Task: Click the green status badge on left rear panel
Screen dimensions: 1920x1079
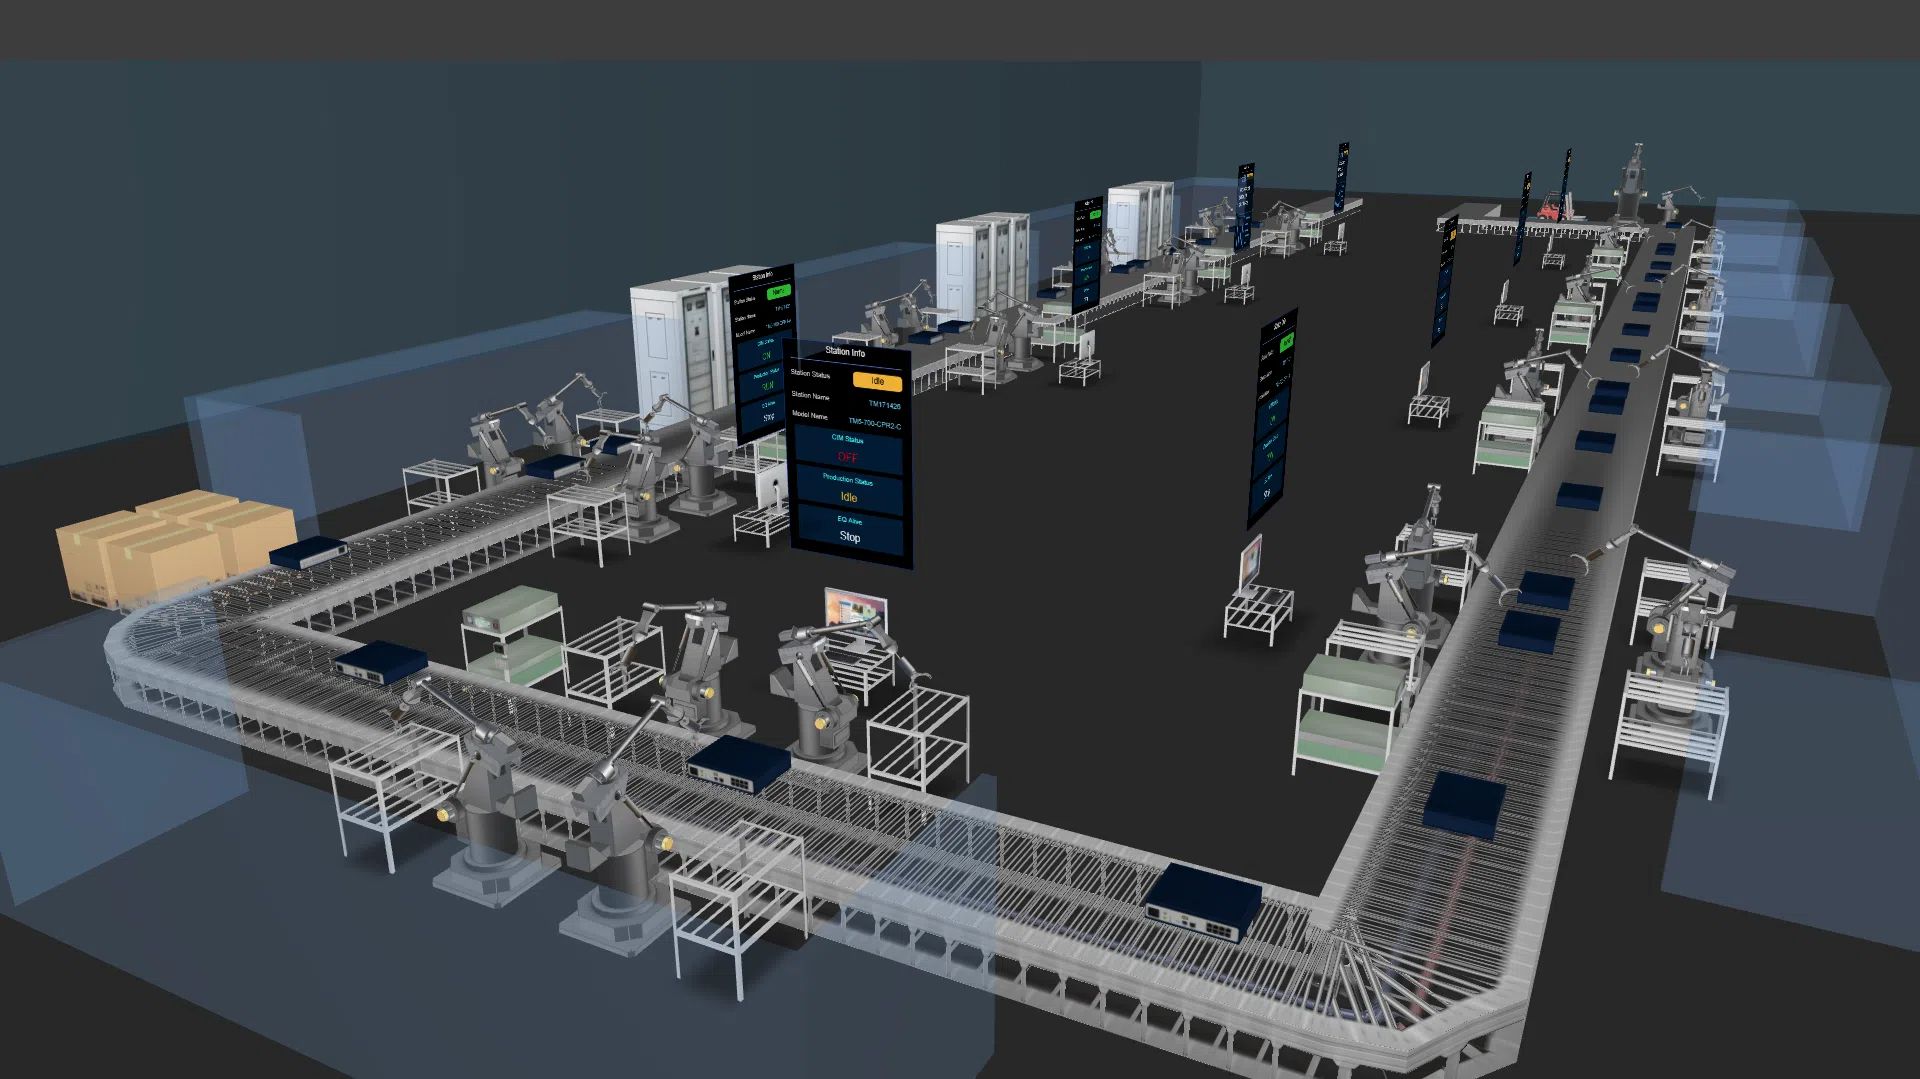Action: (778, 292)
